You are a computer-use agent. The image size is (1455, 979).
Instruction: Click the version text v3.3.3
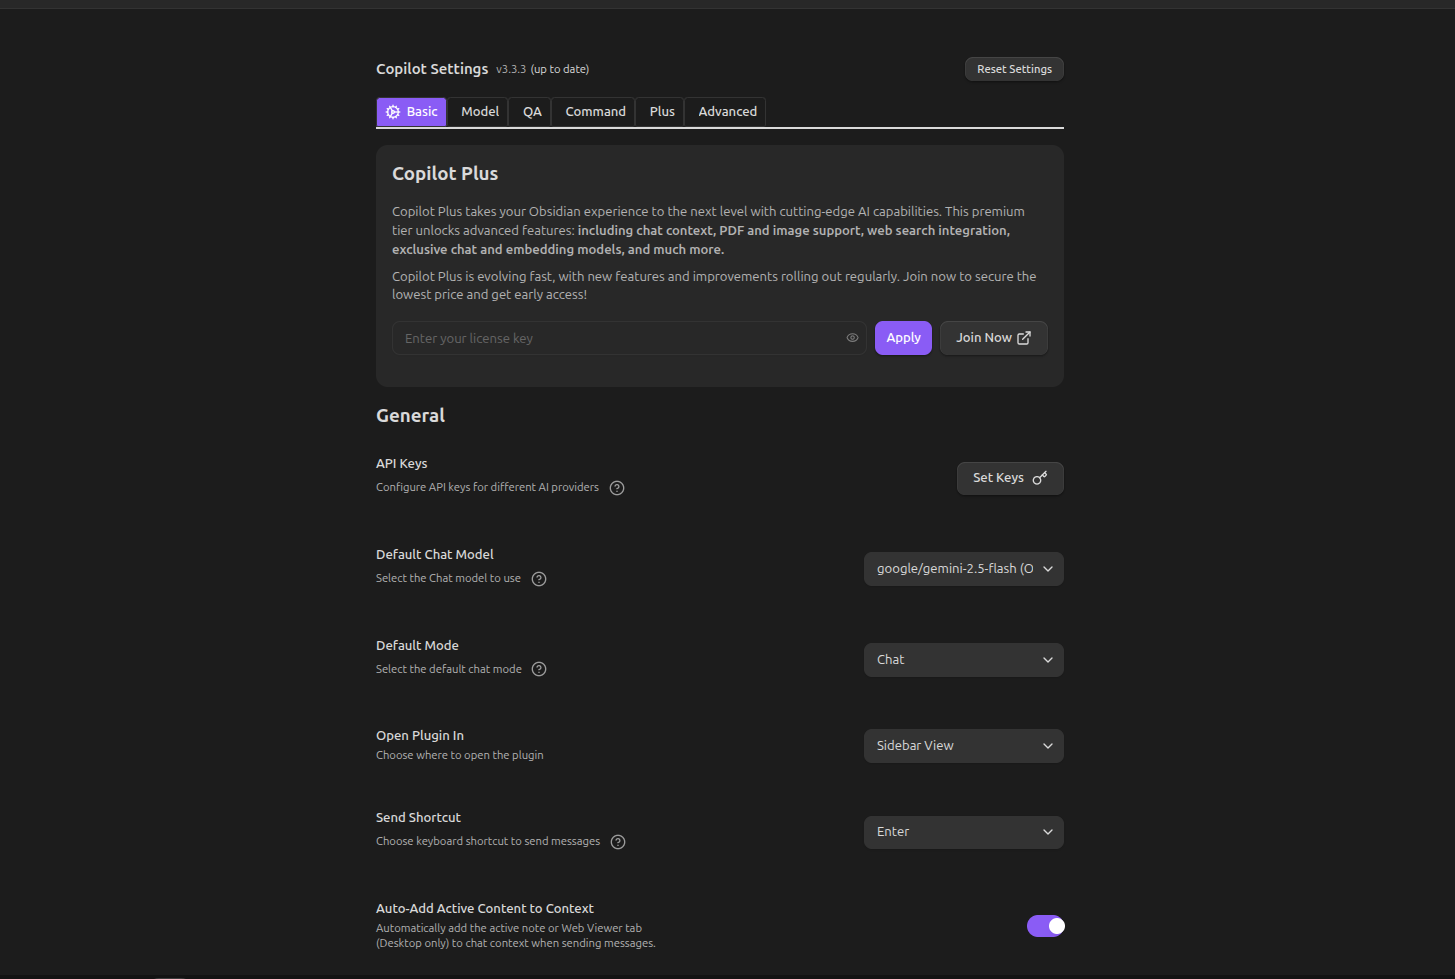(x=511, y=70)
